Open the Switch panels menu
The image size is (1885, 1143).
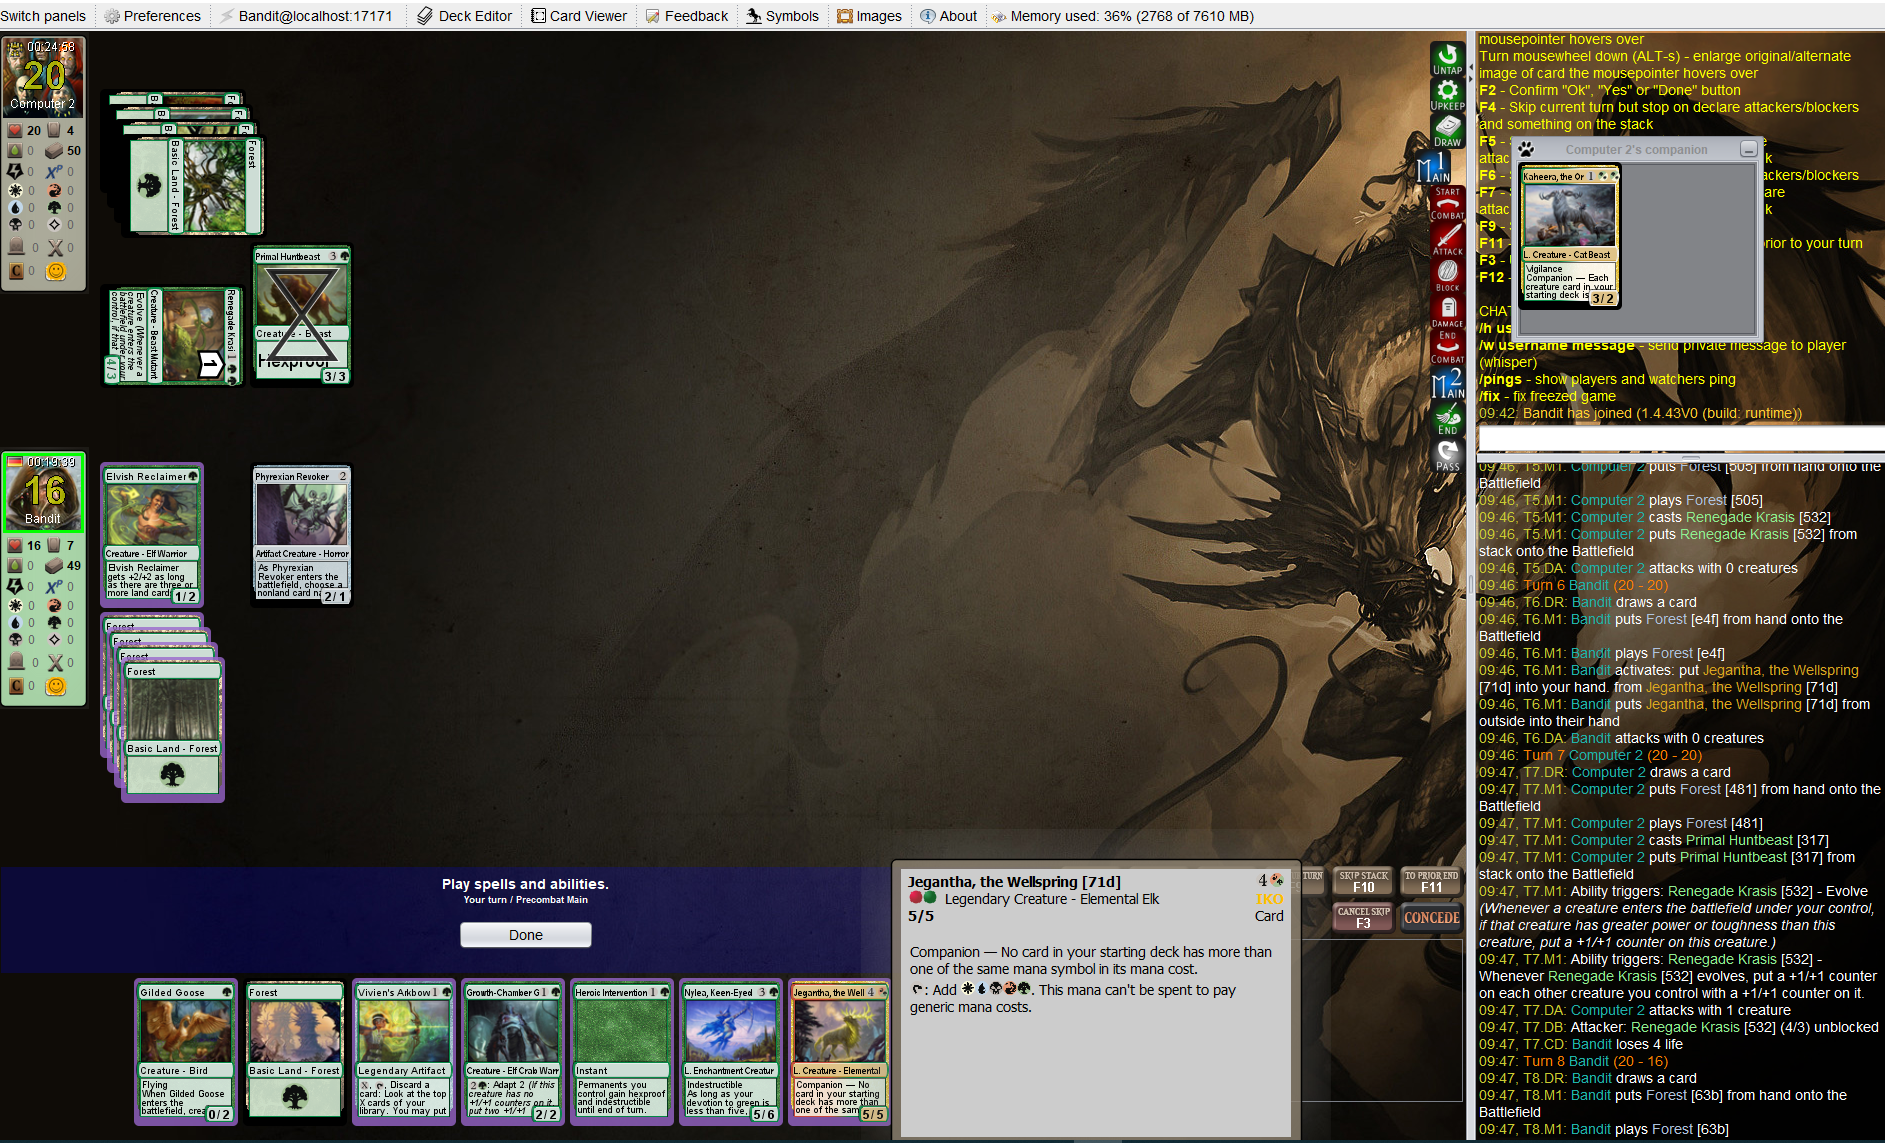click(x=43, y=16)
